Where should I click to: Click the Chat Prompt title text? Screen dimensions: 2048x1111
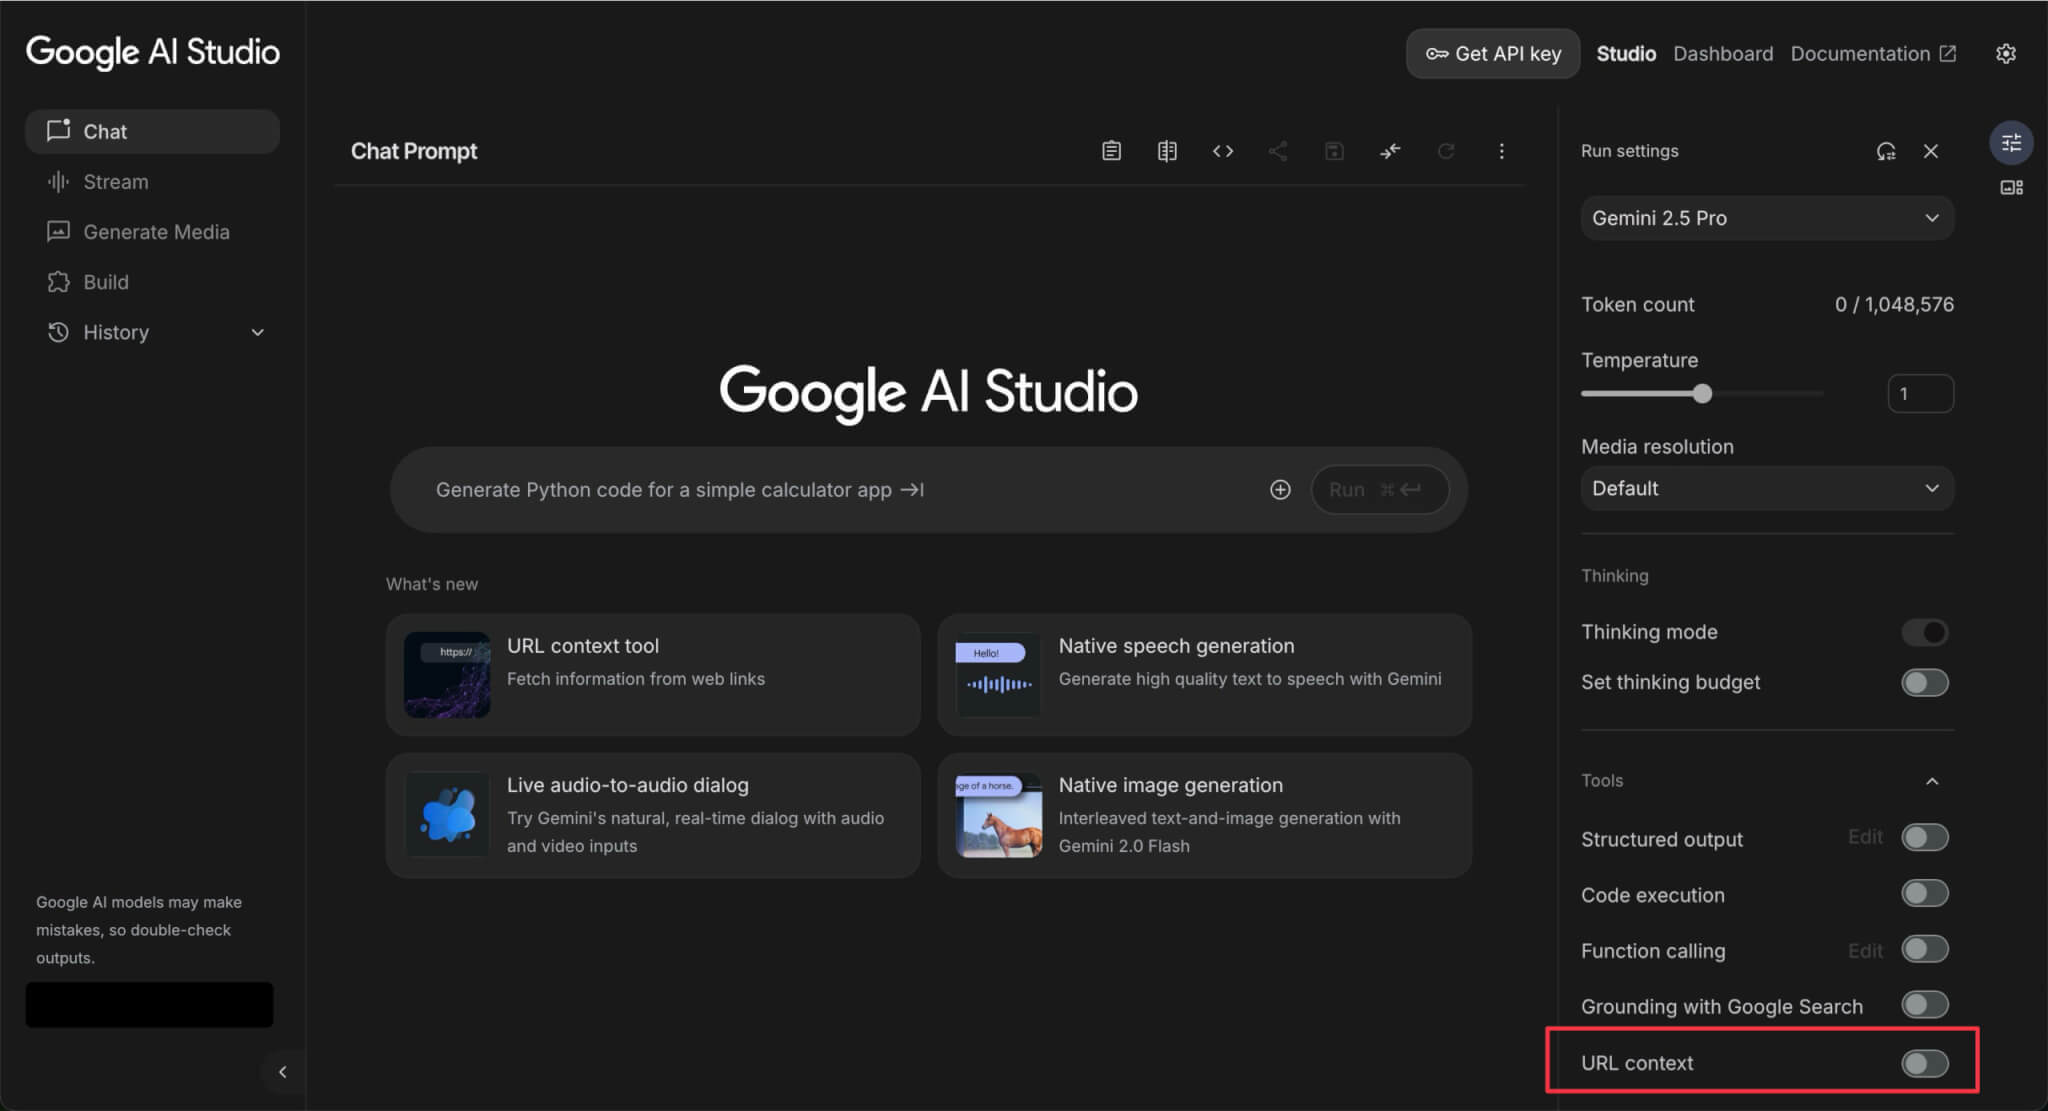tap(414, 151)
